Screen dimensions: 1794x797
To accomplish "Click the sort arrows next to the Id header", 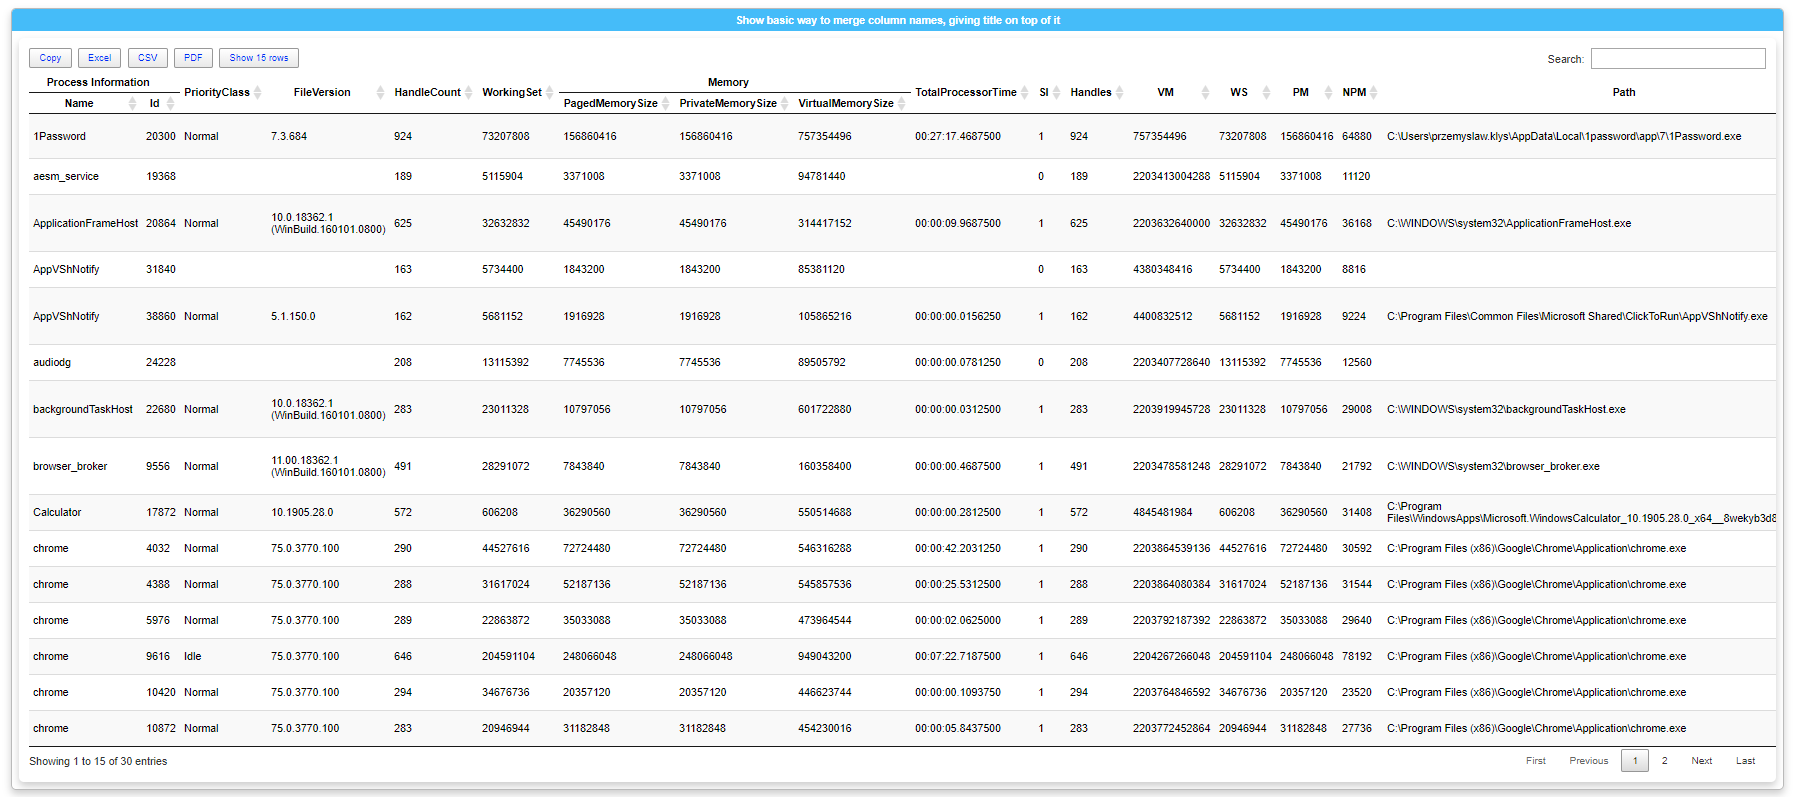I will [170, 104].
